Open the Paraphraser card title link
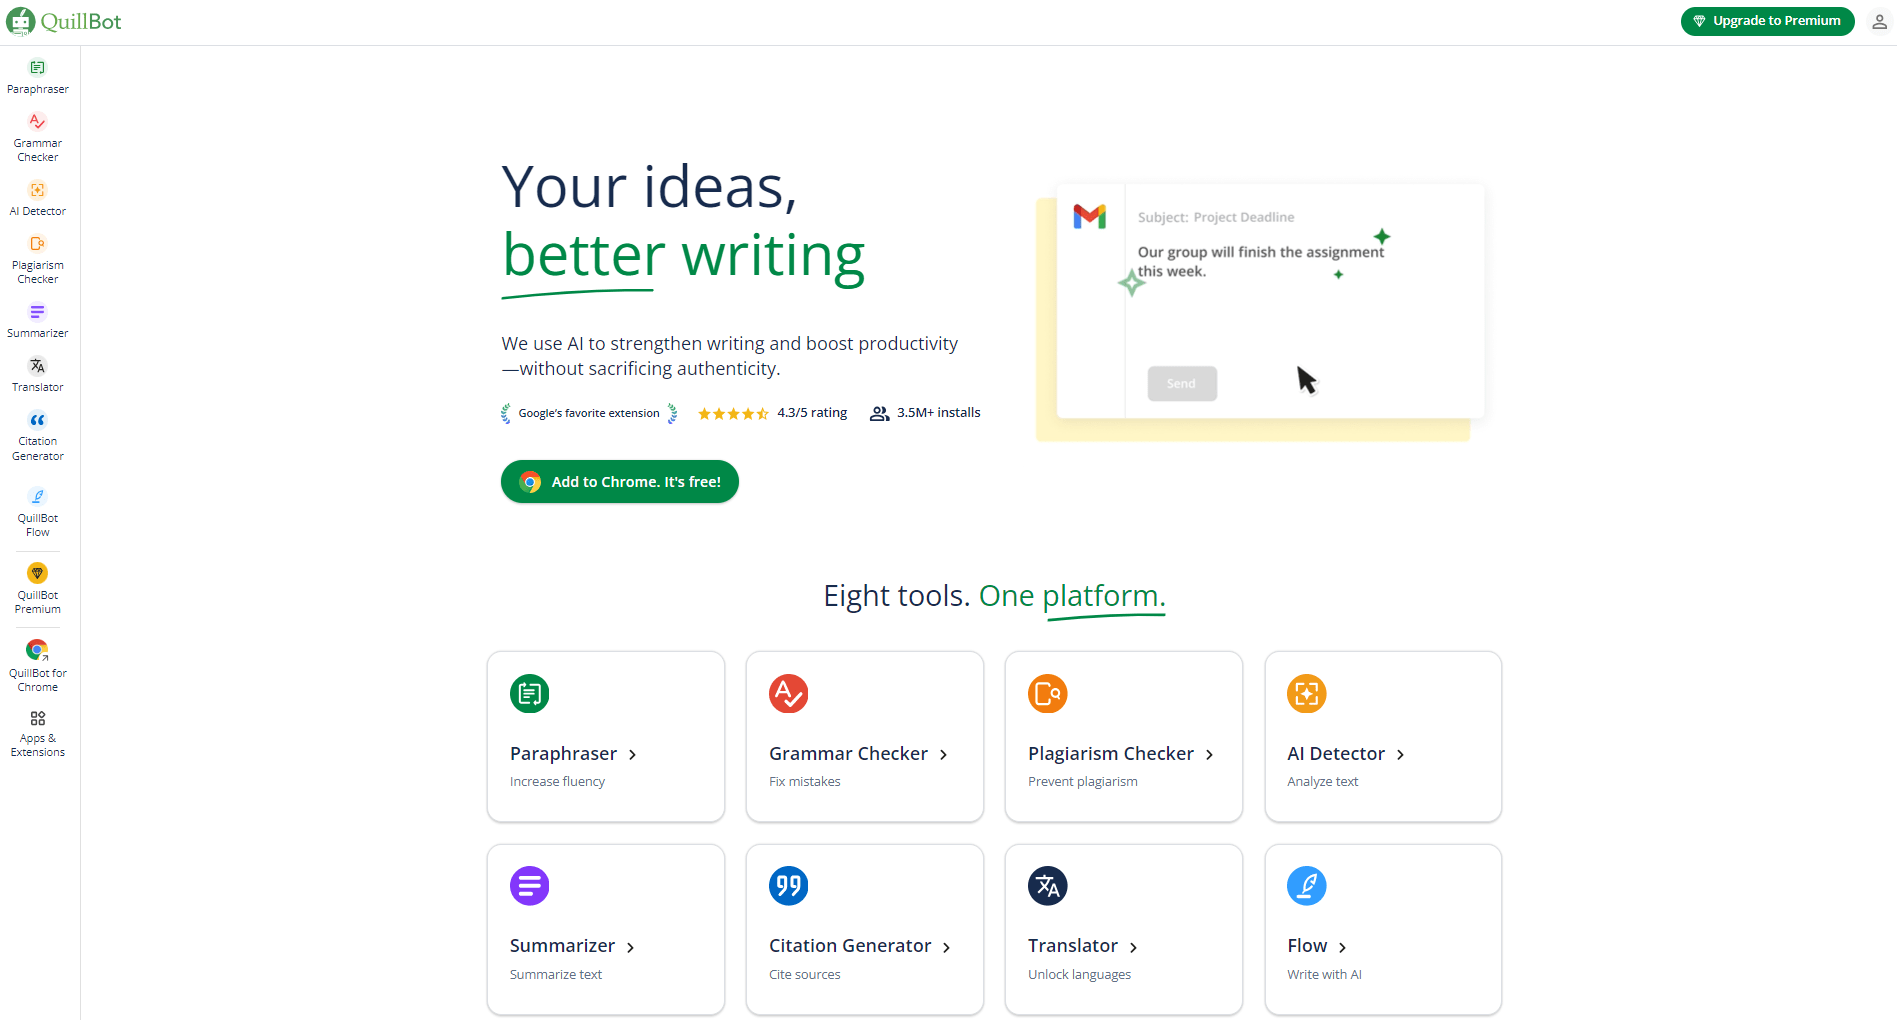 [x=563, y=753]
